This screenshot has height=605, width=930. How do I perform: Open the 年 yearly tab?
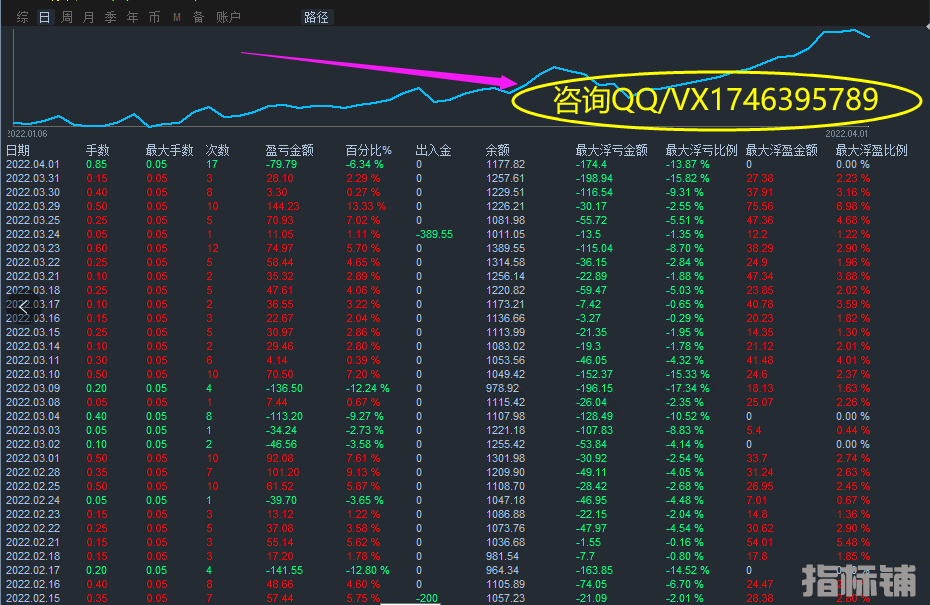[x=133, y=17]
